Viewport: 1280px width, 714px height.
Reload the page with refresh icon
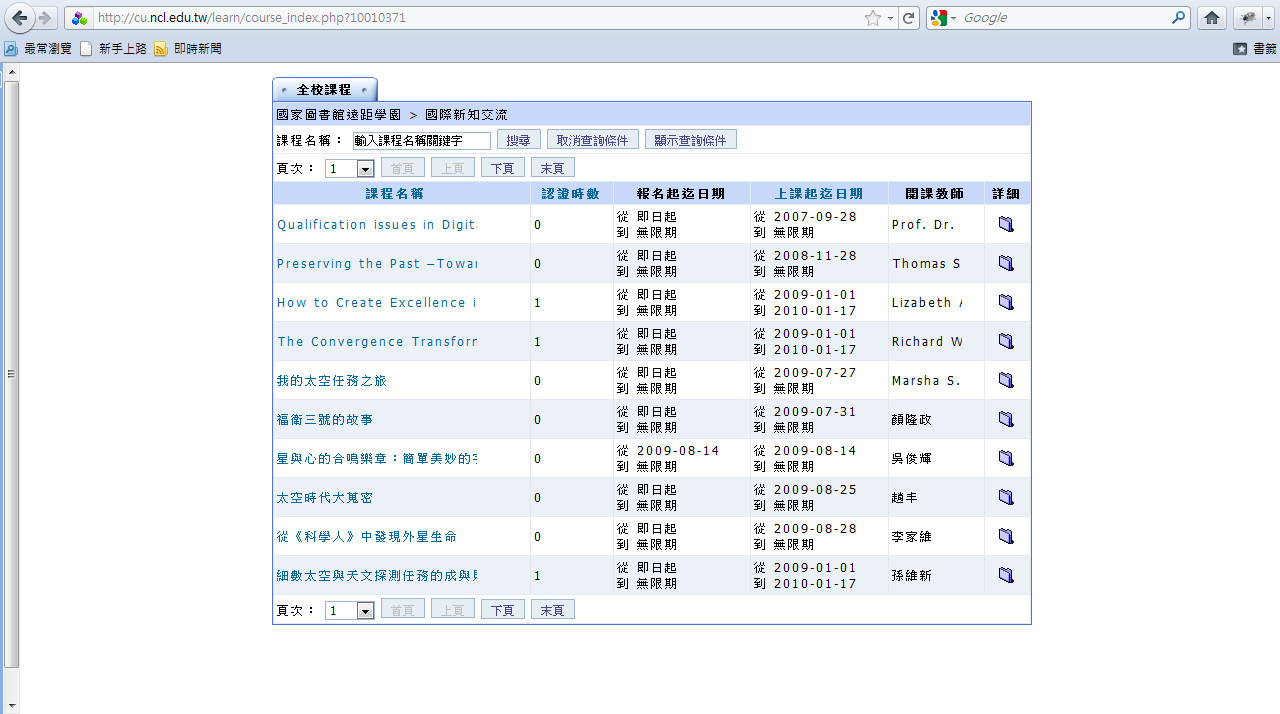pos(908,18)
